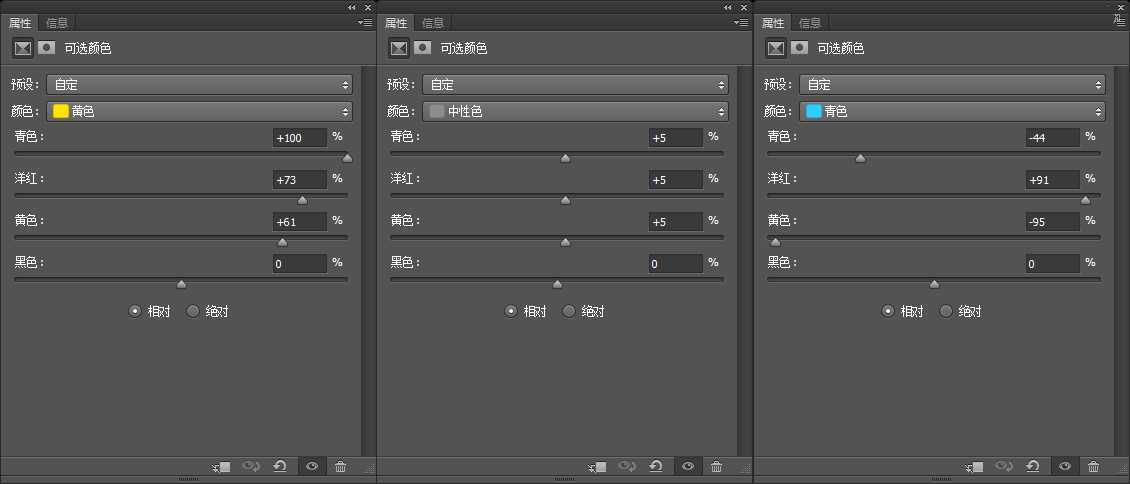Image resolution: width=1130 pixels, height=484 pixels.
Task: Click the view previous state icon in the Neutrals (中性色) panel
Action: pyautogui.click(x=627, y=466)
